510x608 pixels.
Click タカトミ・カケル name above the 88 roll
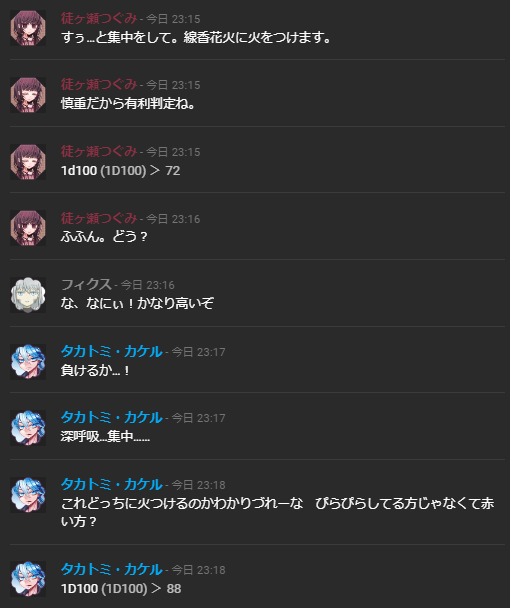coord(112,569)
